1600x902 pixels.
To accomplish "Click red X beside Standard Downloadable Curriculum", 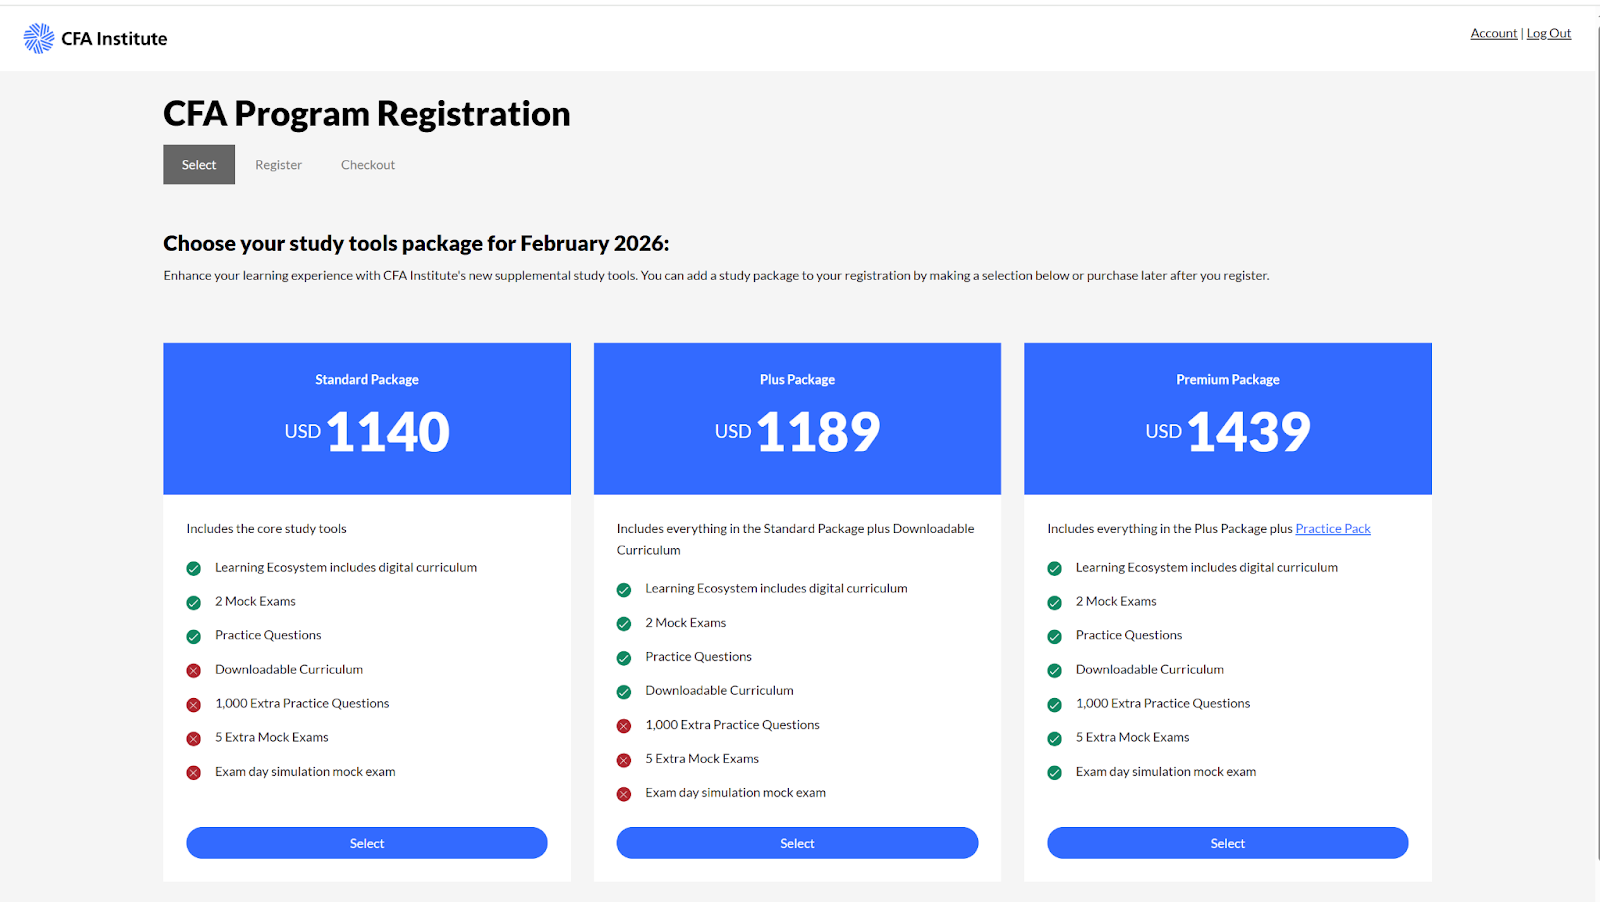I will tap(194, 671).
